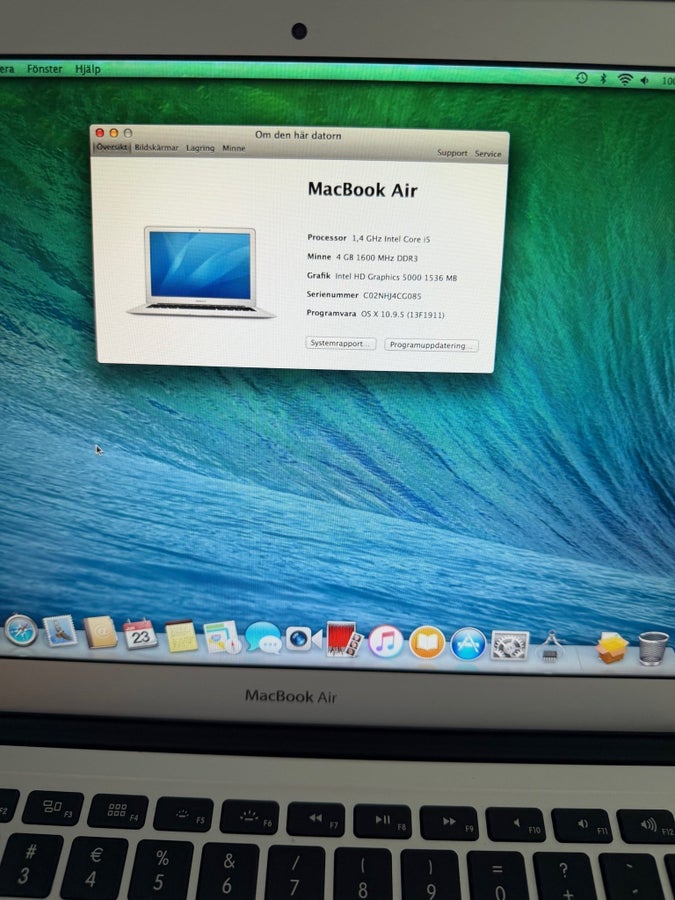The height and width of the screenshot is (900, 675).
Task: Click the volume icon in menu bar
Action: tap(645, 80)
